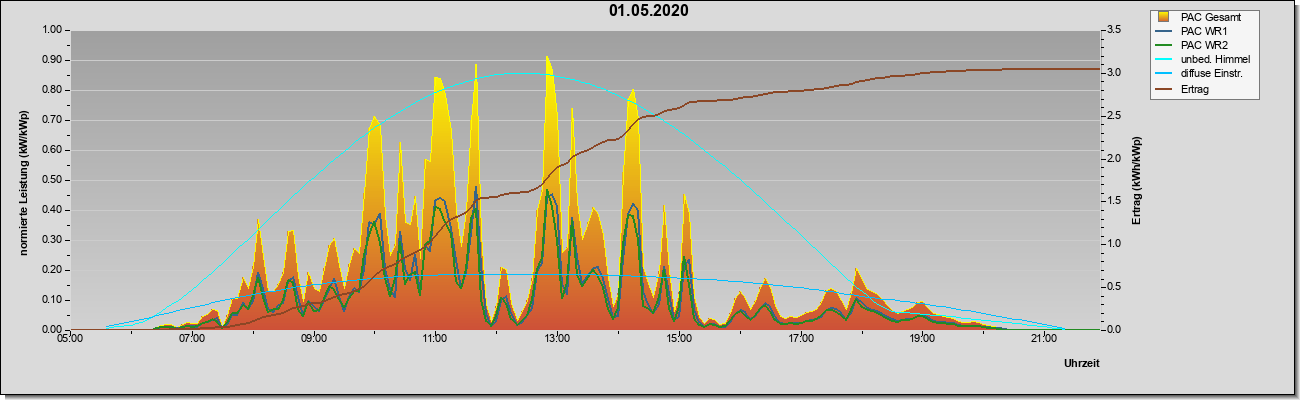Click the 21:00 time axis label
The image size is (1300, 400).
tap(1043, 340)
